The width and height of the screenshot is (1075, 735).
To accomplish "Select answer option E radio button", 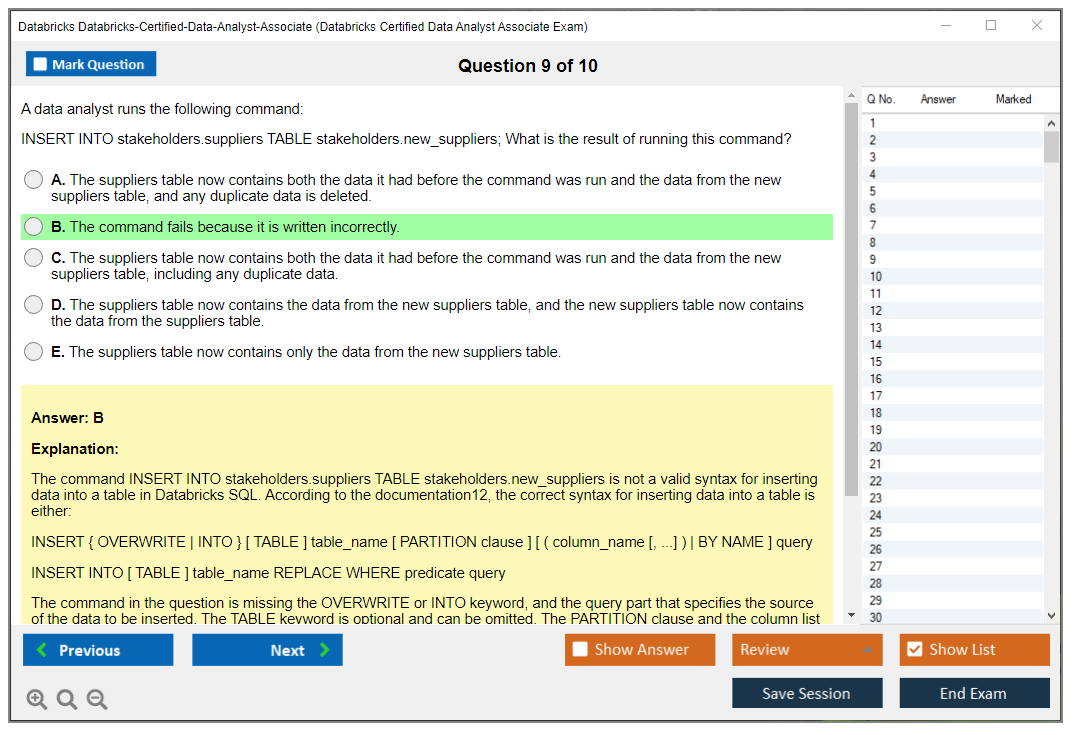I will pyautogui.click(x=31, y=352).
